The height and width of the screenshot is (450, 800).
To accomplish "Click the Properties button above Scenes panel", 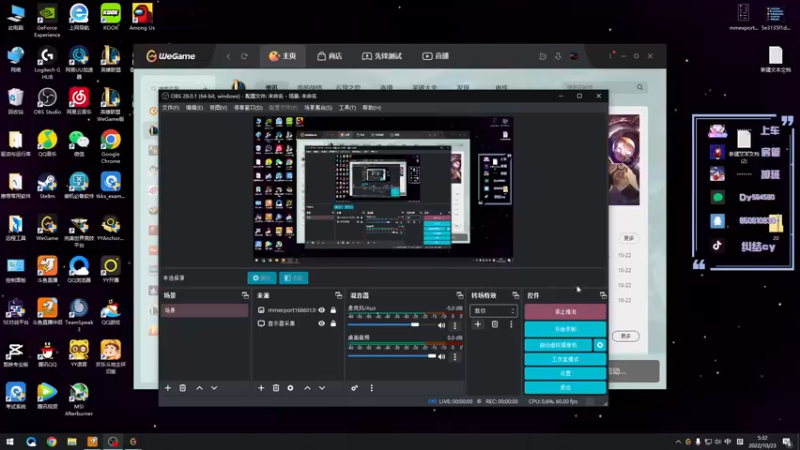I will coord(262,278).
